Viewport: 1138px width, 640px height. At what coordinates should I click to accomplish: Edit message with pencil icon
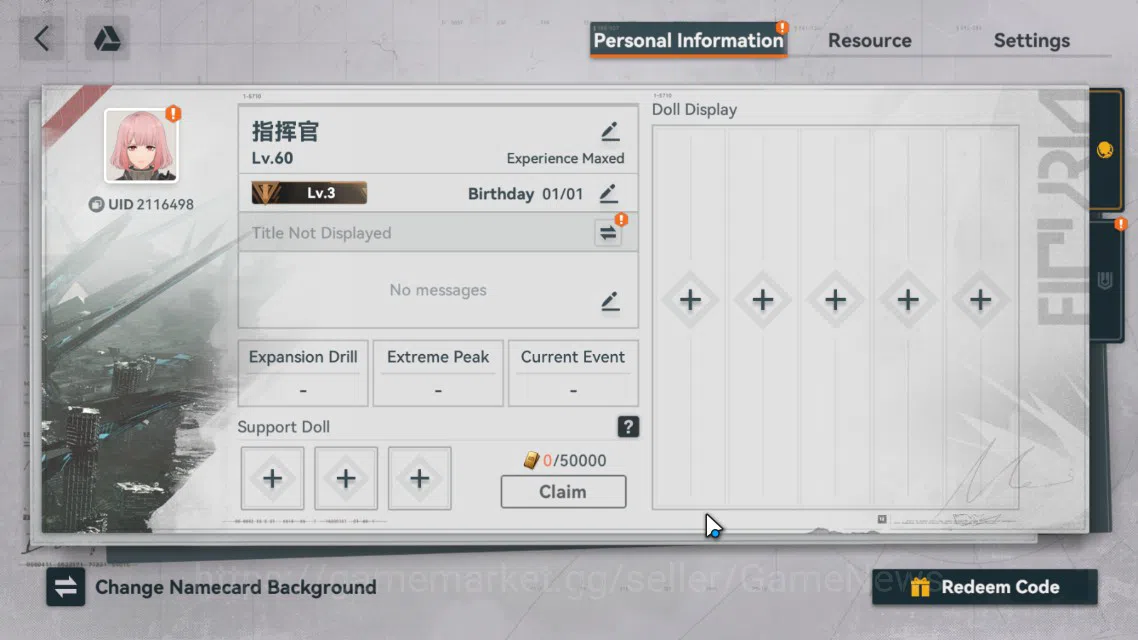pyautogui.click(x=610, y=301)
